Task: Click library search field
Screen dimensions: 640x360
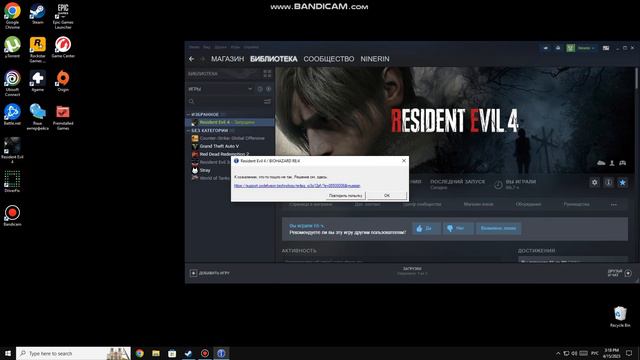Action: 224,101
